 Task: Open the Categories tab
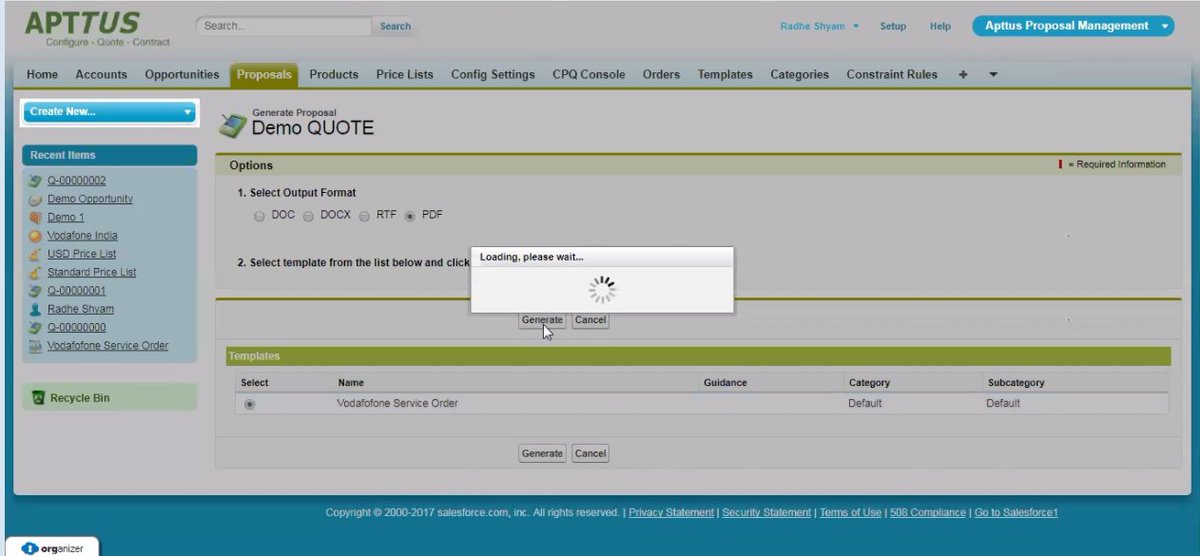pos(799,74)
